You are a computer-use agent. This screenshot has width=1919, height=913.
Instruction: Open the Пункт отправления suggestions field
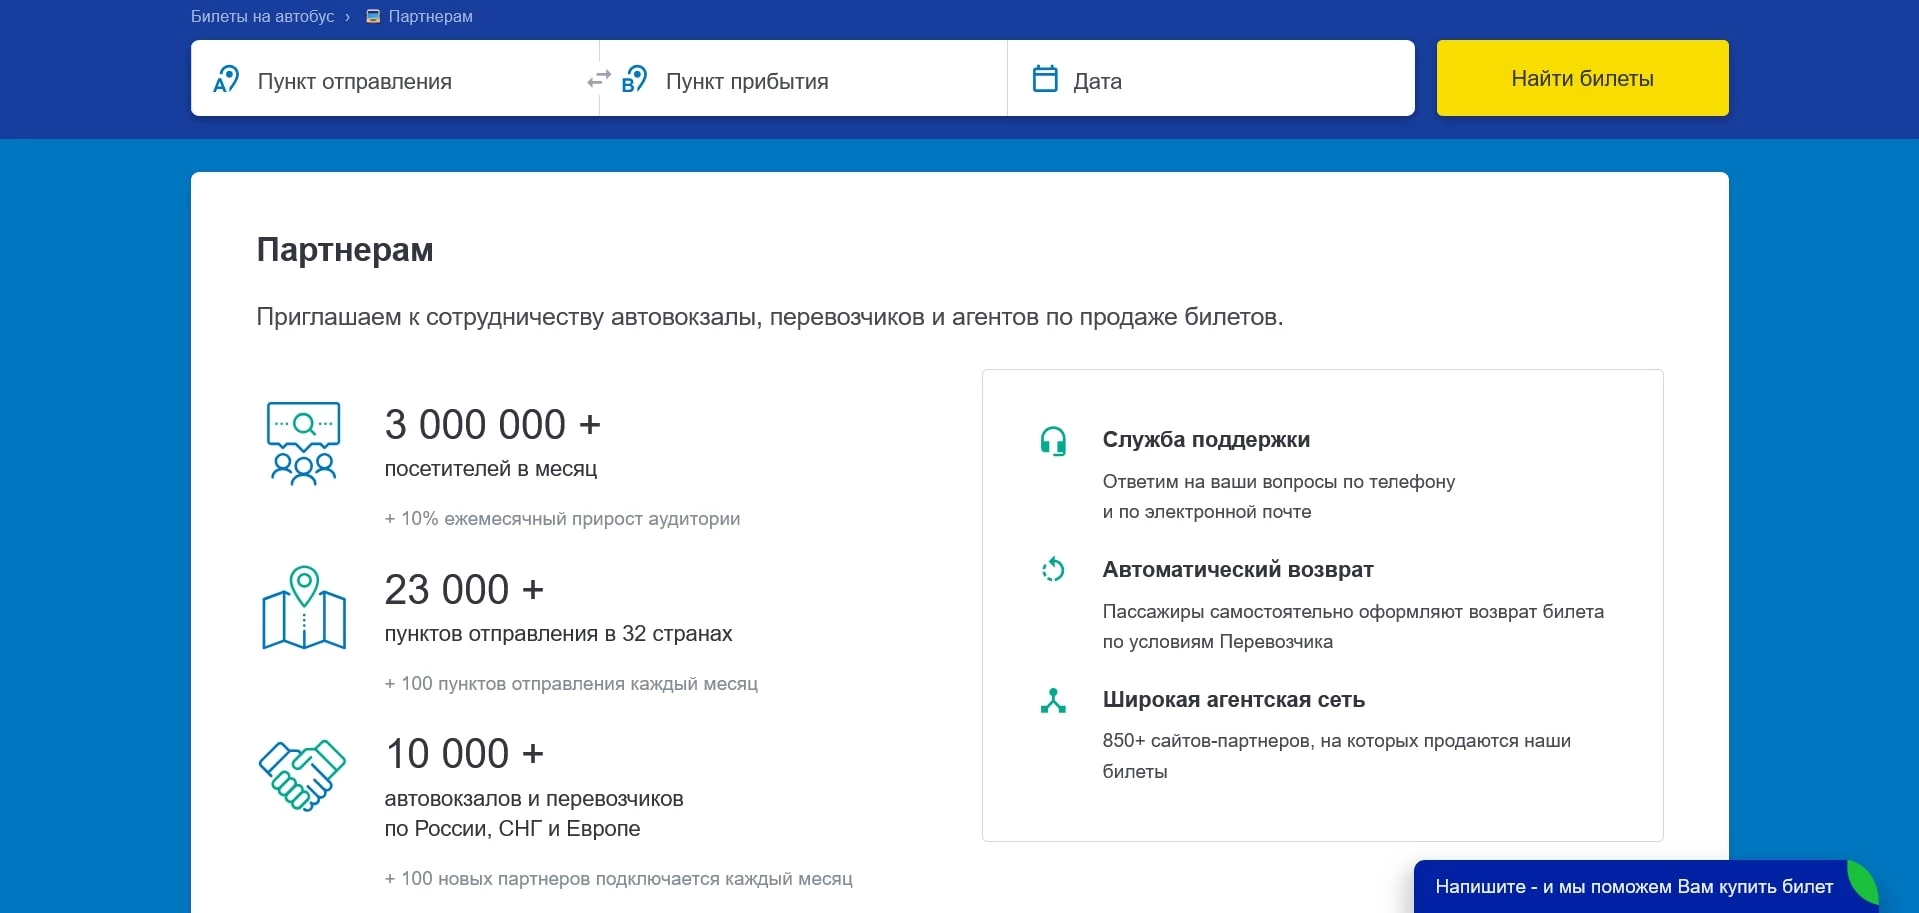pos(400,80)
